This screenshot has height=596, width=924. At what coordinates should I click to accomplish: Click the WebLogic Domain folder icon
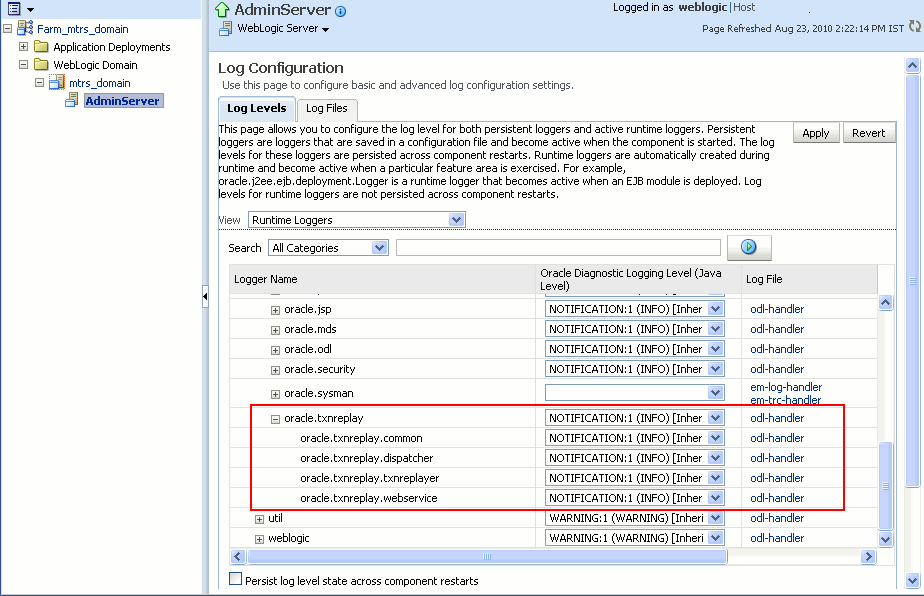pos(41,64)
